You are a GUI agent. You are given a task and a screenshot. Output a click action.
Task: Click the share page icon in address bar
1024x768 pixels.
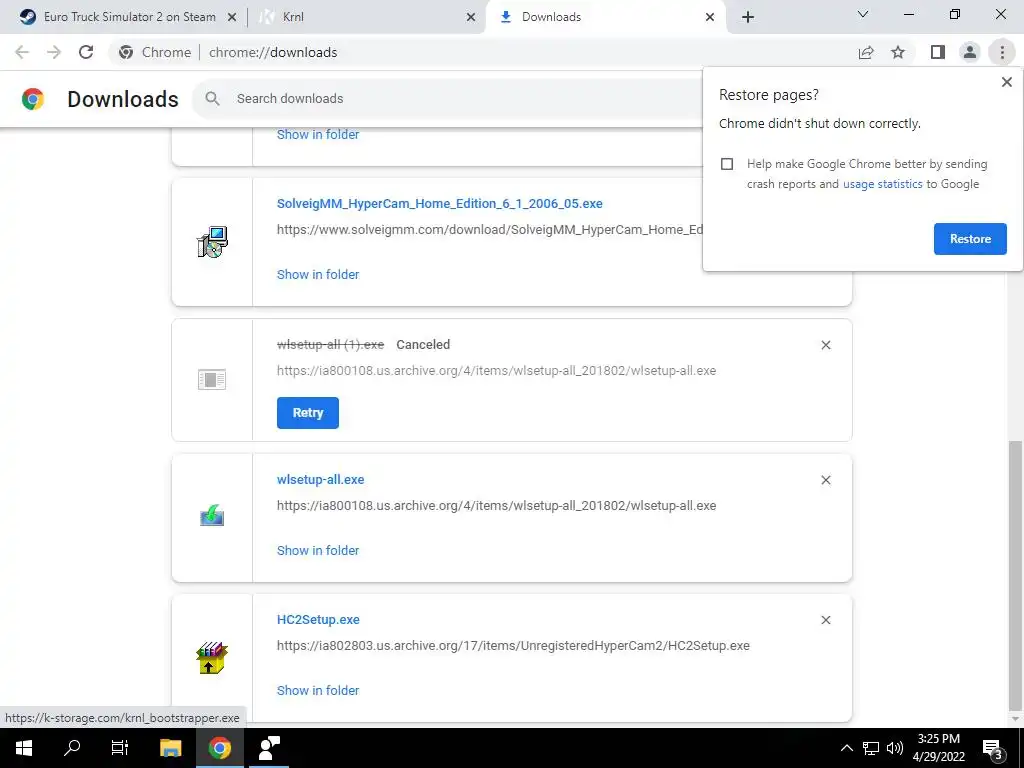(x=866, y=52)
